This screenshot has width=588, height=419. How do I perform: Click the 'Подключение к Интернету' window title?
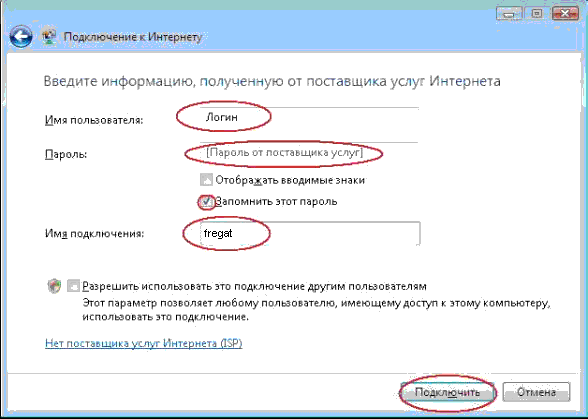[x=133, y=37]
